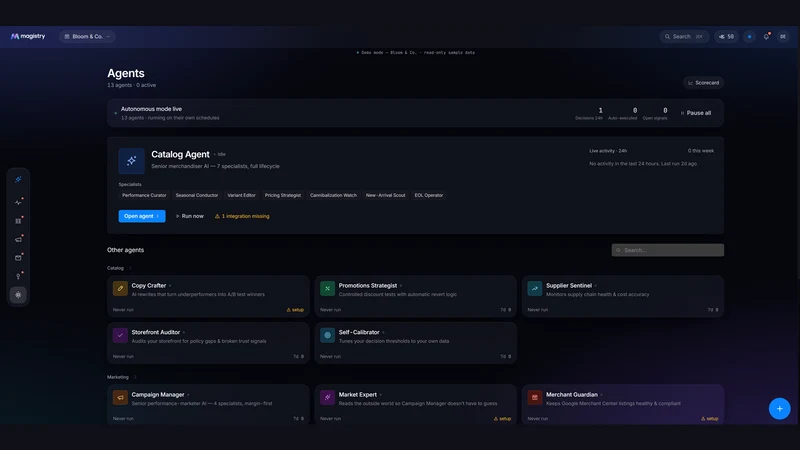Click the Scorecard chart icon
The image size is (800, 450).
[690, 83]
